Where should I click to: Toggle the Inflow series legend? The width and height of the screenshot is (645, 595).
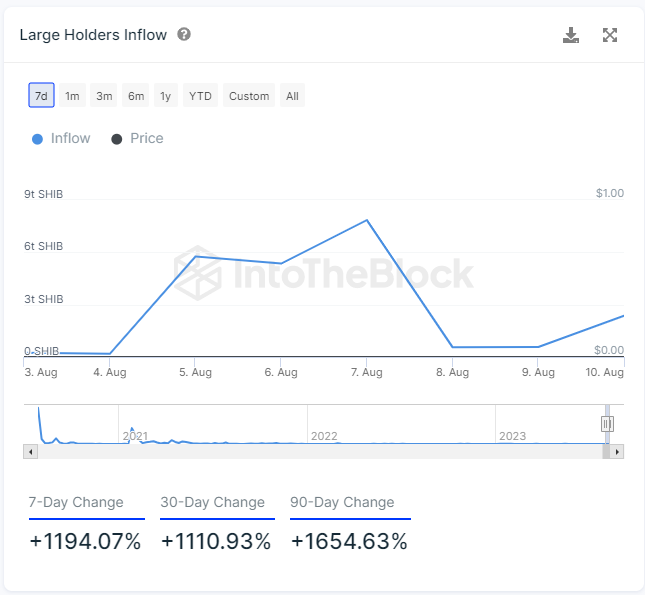(61, 139)
